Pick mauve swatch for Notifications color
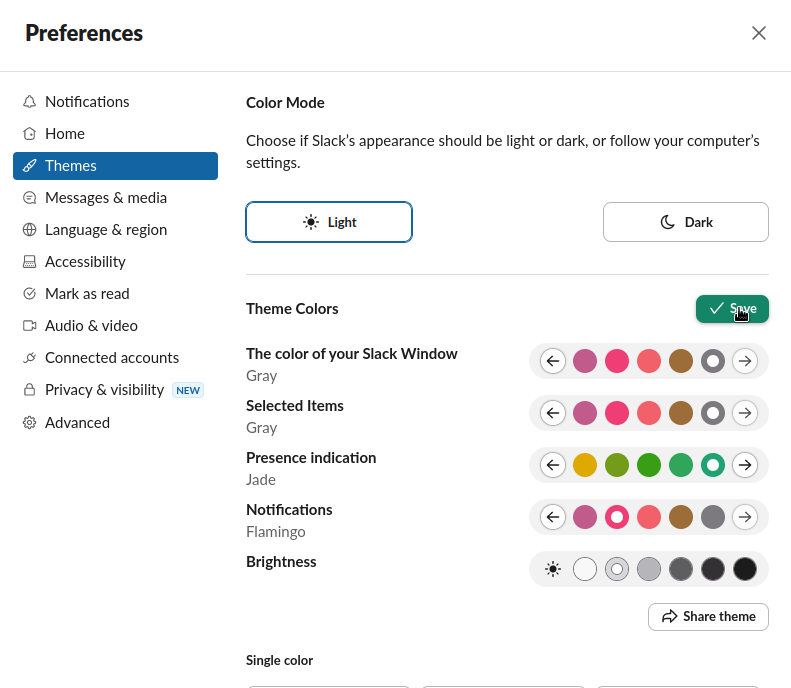This screenshot has width=791, height=688. point(585,517)
